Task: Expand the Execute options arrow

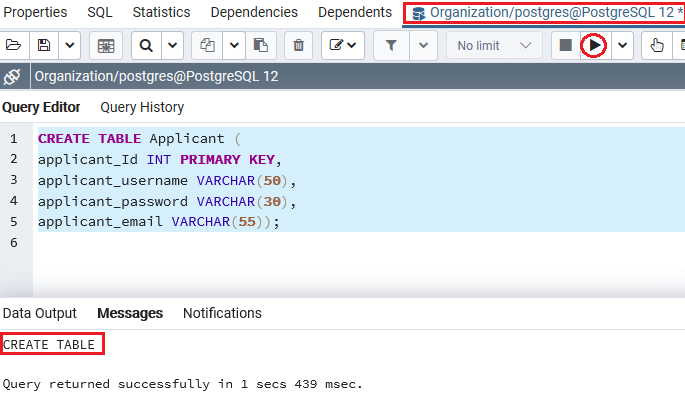Action: (623, 45)
